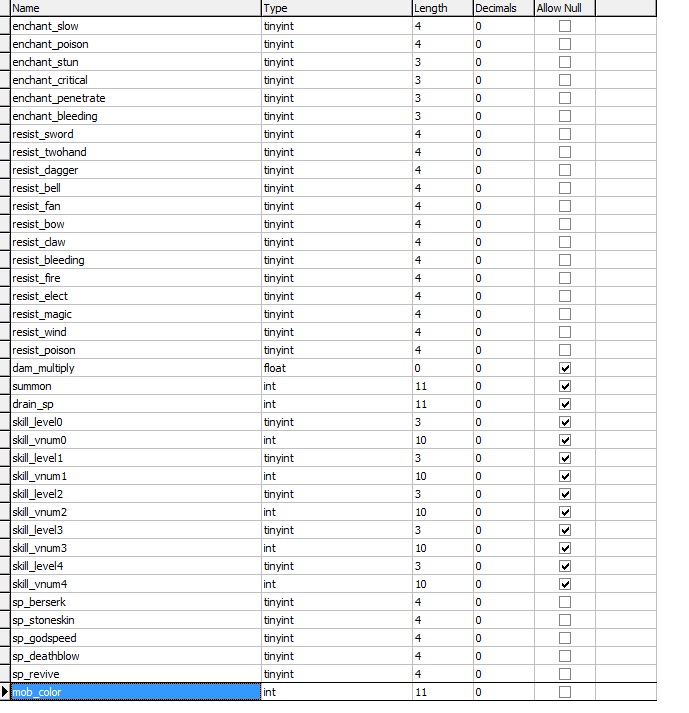This screenshot has height=713, width=689.
Task: Select row header left of sp_revive
Action: tap(5, 674)
